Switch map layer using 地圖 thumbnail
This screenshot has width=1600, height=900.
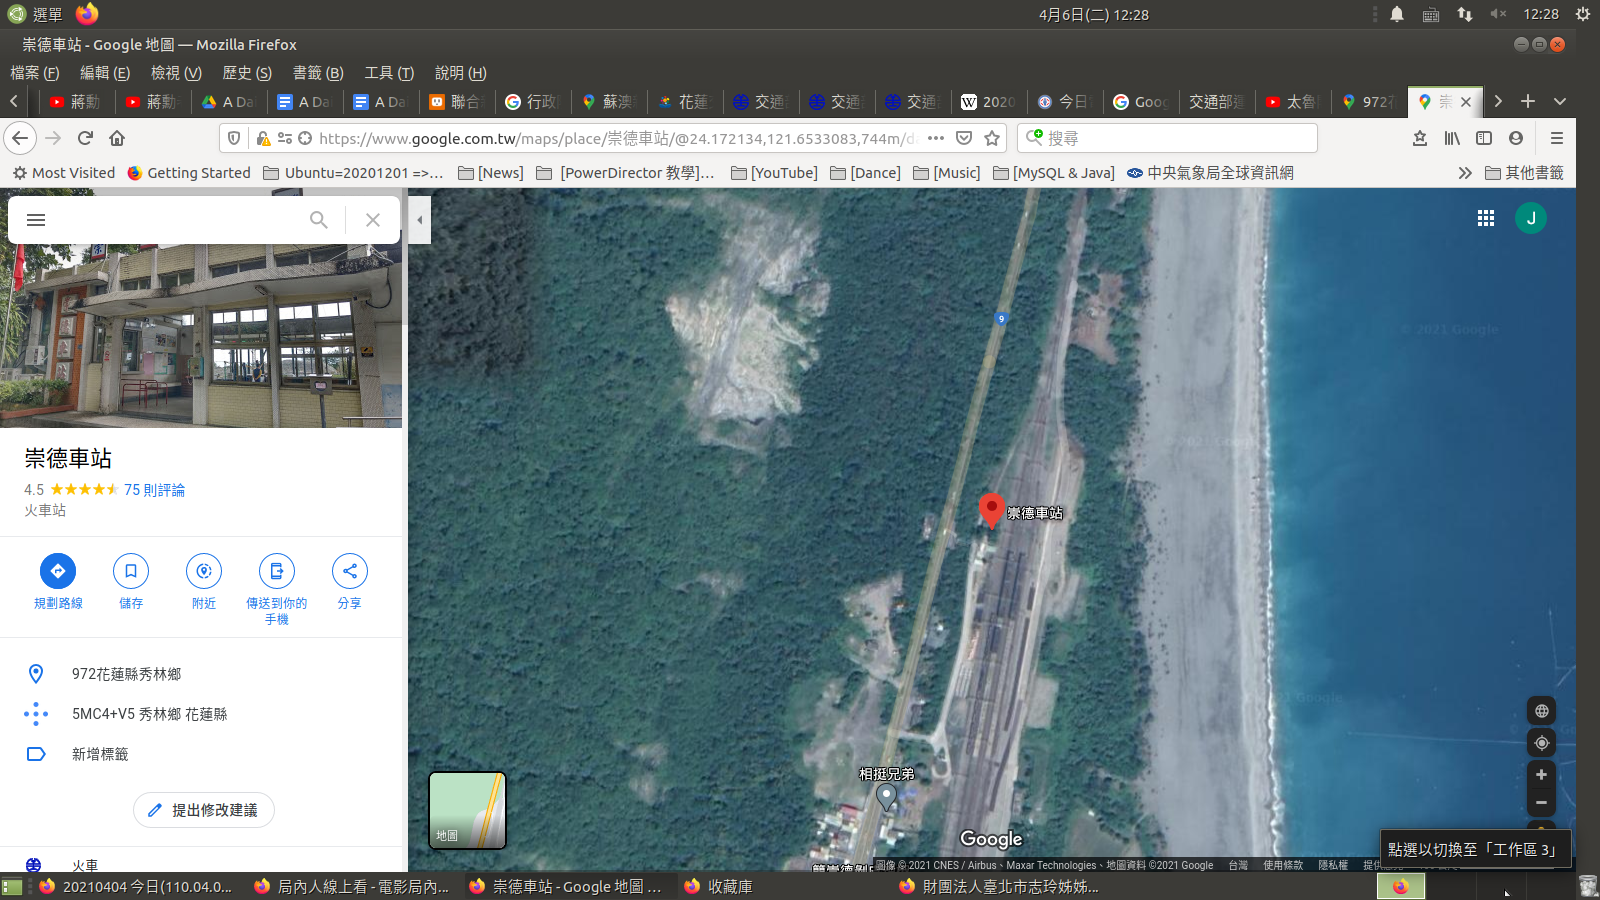point(467,810)
